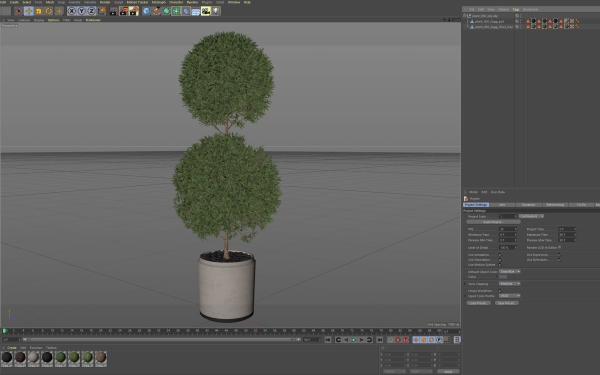Go to the start of the animation

point(328,340)
